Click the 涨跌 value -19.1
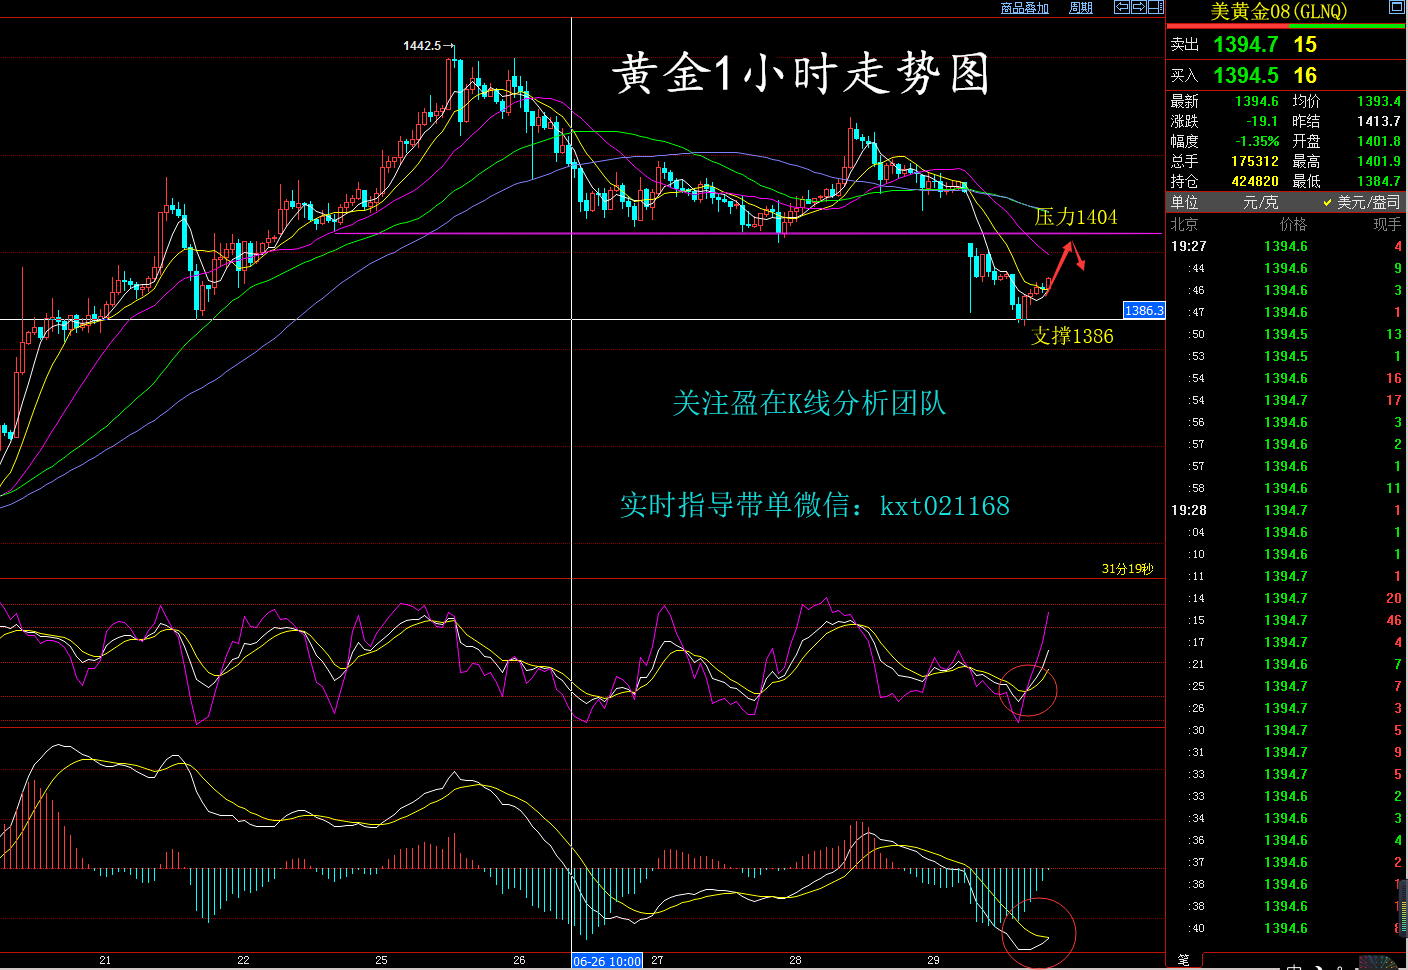This screenshot has height=970, width=1408. coord(1262,121)
